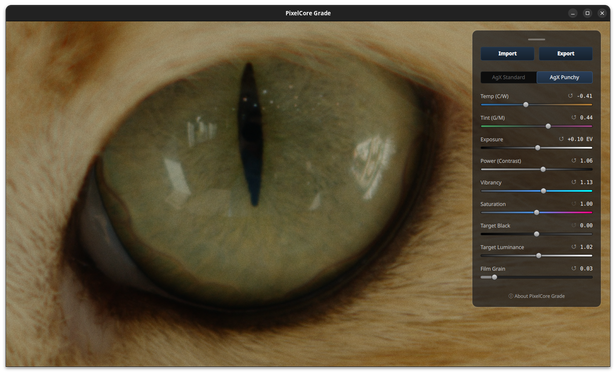Reset the Temp (C/W) value

570,96
